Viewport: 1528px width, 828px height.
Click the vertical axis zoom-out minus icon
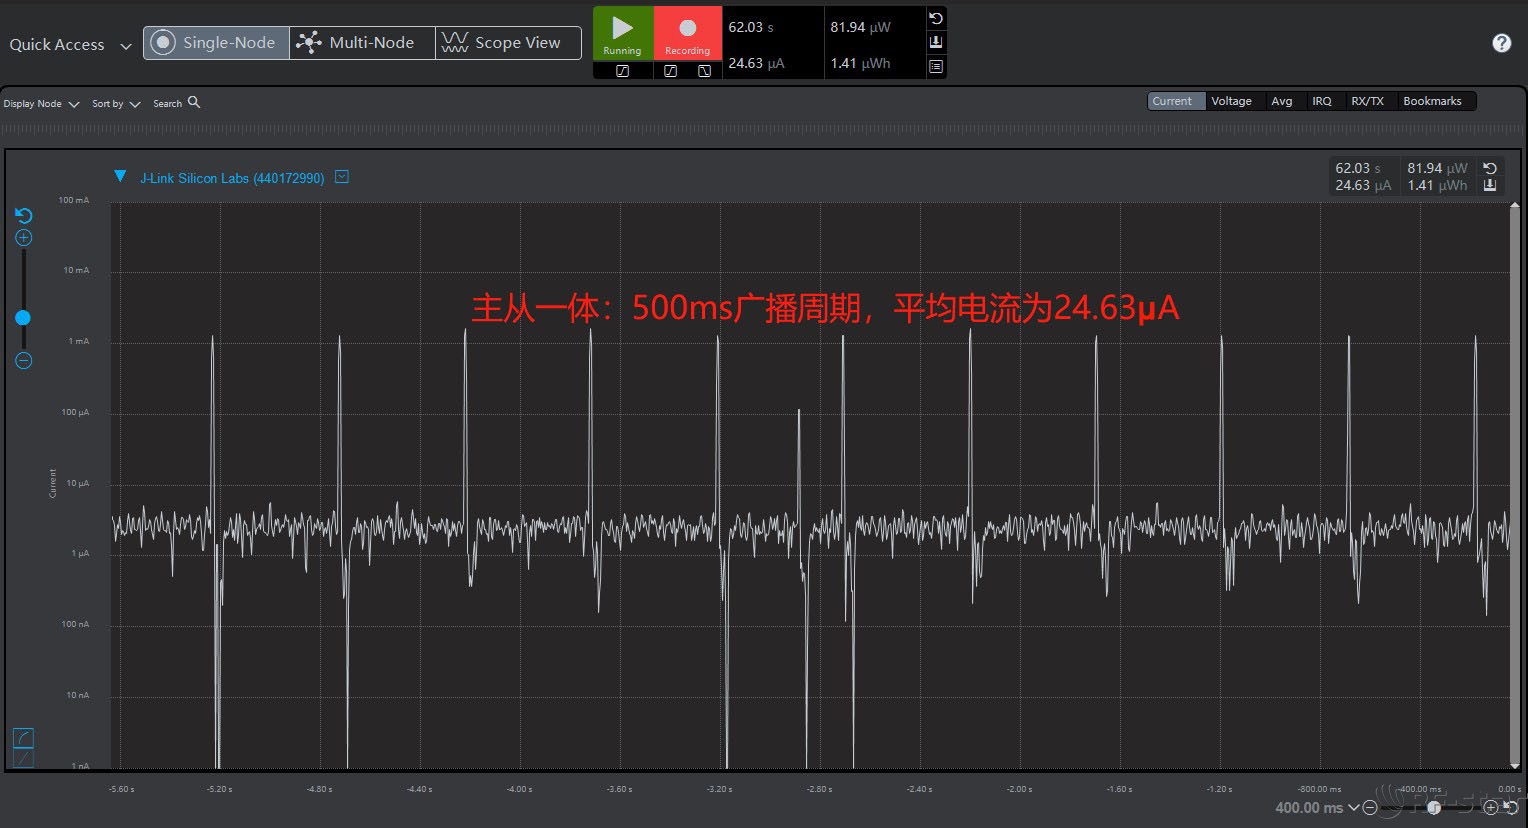tap(24, 361)
